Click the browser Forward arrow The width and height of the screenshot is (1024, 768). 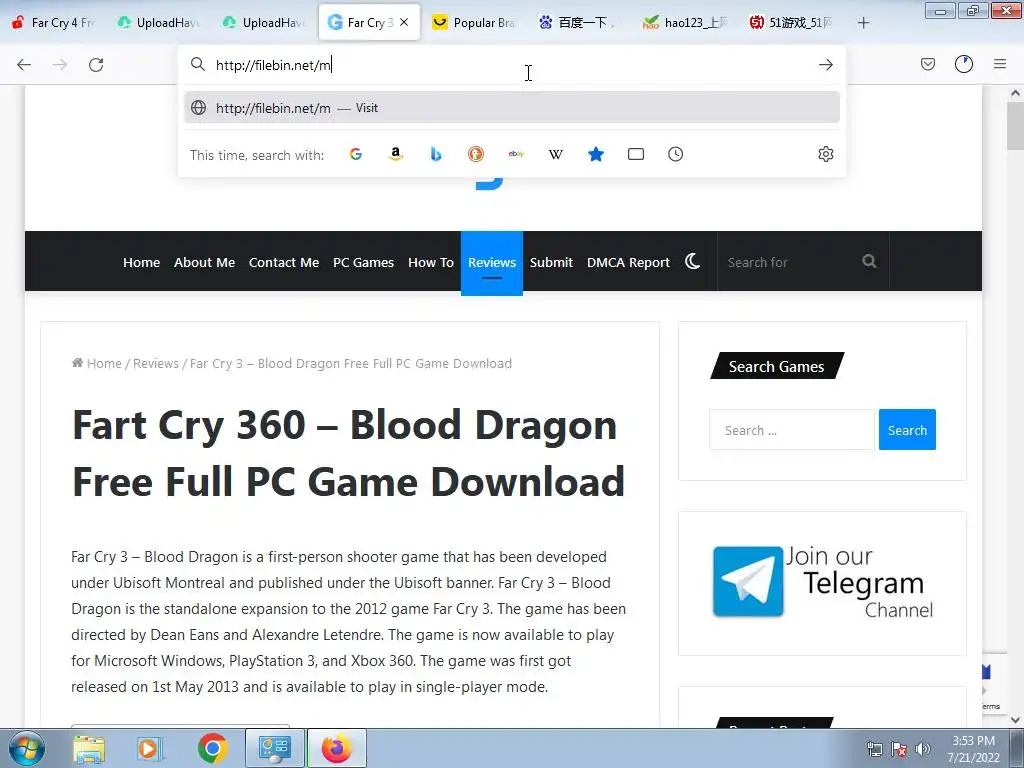point(60,65)
